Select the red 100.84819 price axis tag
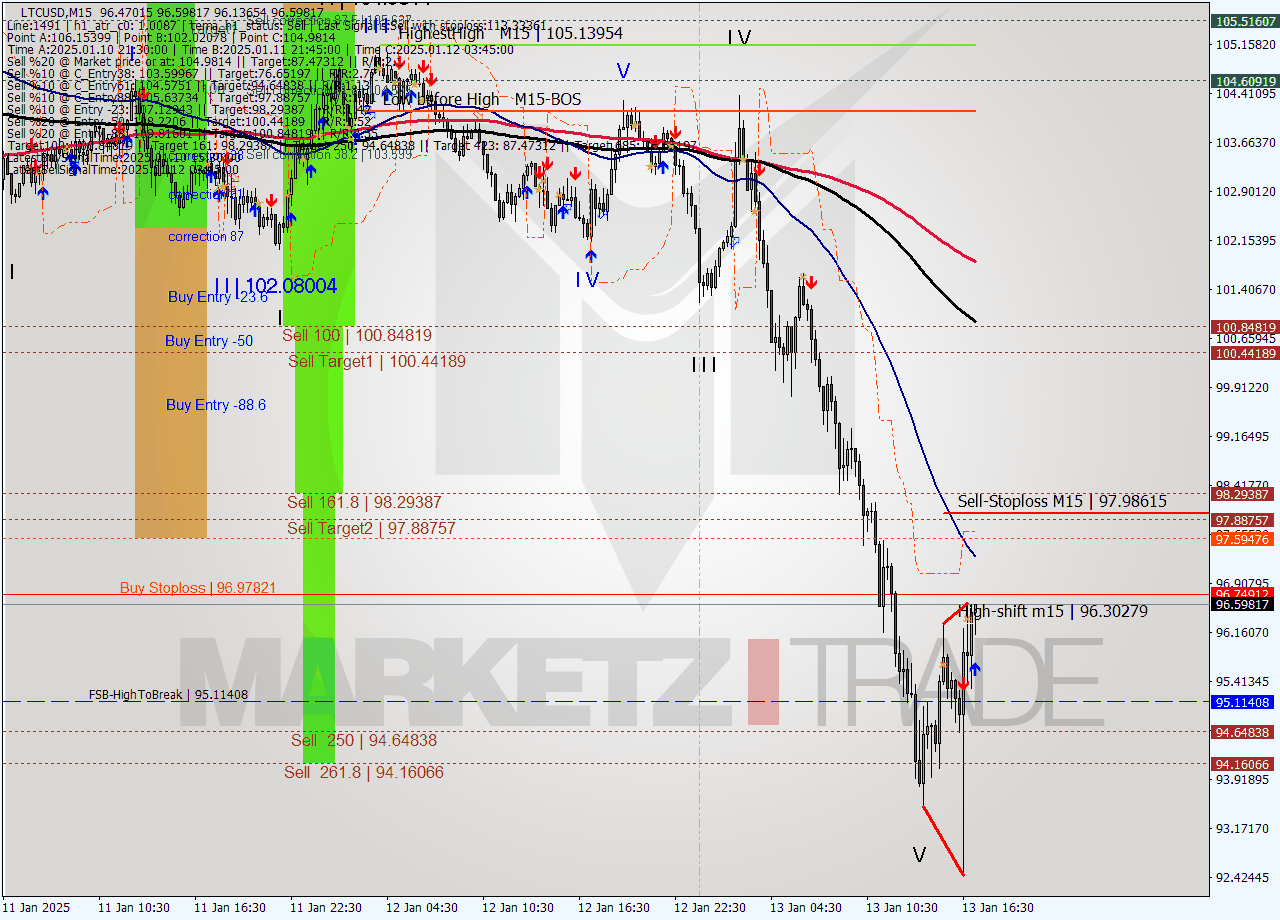This screenshot has width=1280, height=920. click(1245, 327)
